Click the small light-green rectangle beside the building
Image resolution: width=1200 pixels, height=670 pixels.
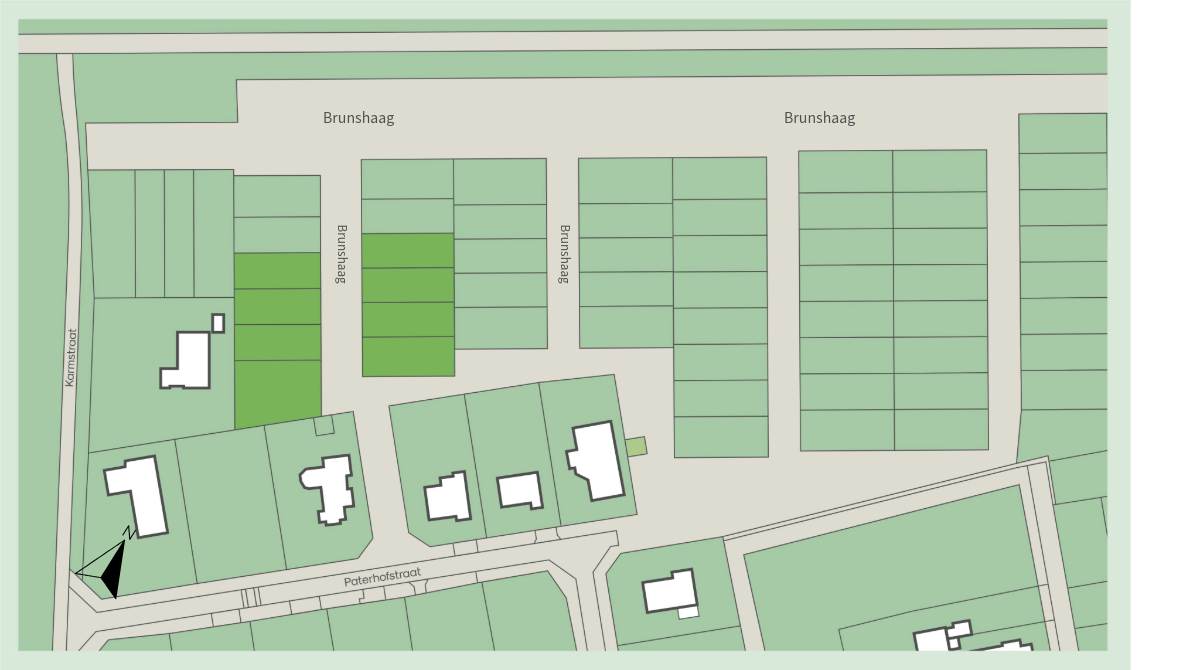click(x=637, y=447)
